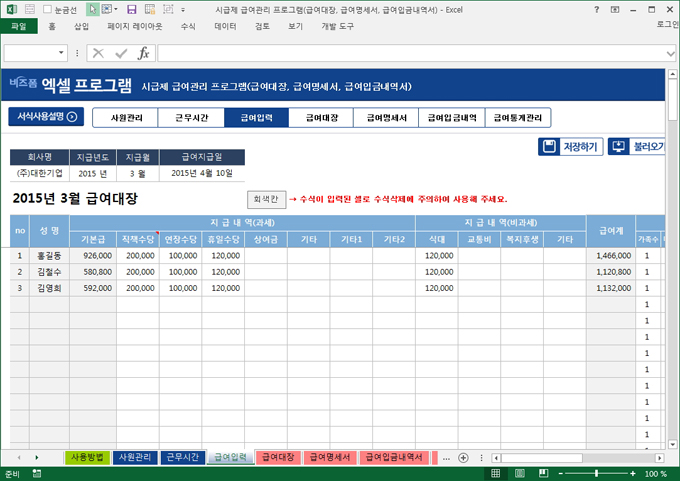Click the Insert Function fx icon
The width and height of the screenshot is (680, 481).
[x=144, y=53]
